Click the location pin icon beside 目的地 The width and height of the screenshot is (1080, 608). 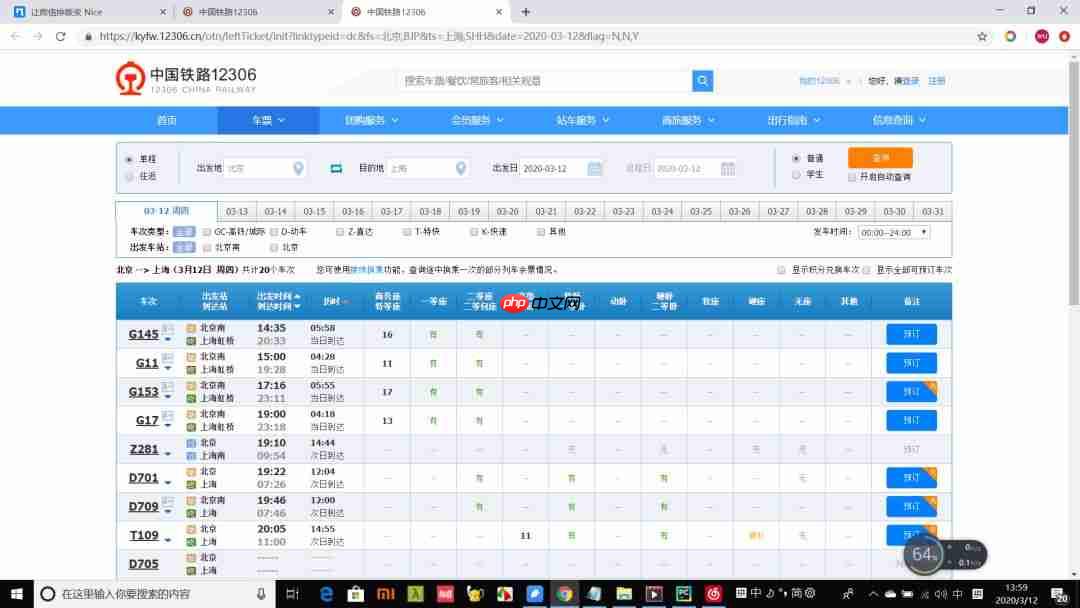coord(460,168)
